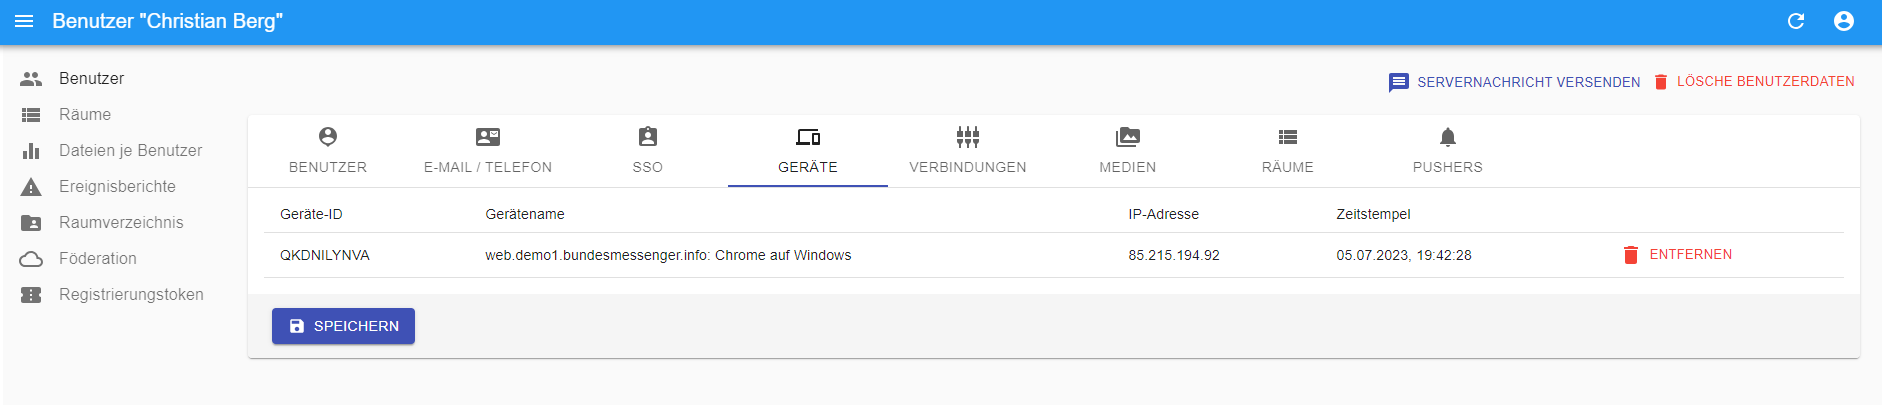The width and height of the screenshot is (1882, 405).
Task: Click Lösche Benutzerdaten button
Action: tap(1754, 82)
